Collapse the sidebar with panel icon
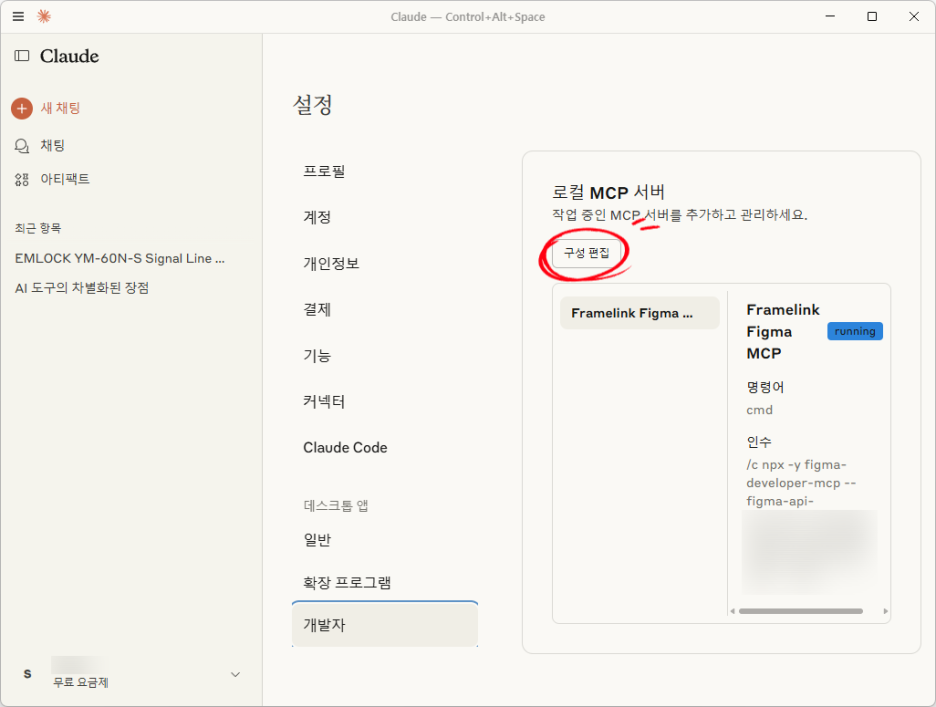The width and height of the screenshot is (936, 707). [22, 56]
